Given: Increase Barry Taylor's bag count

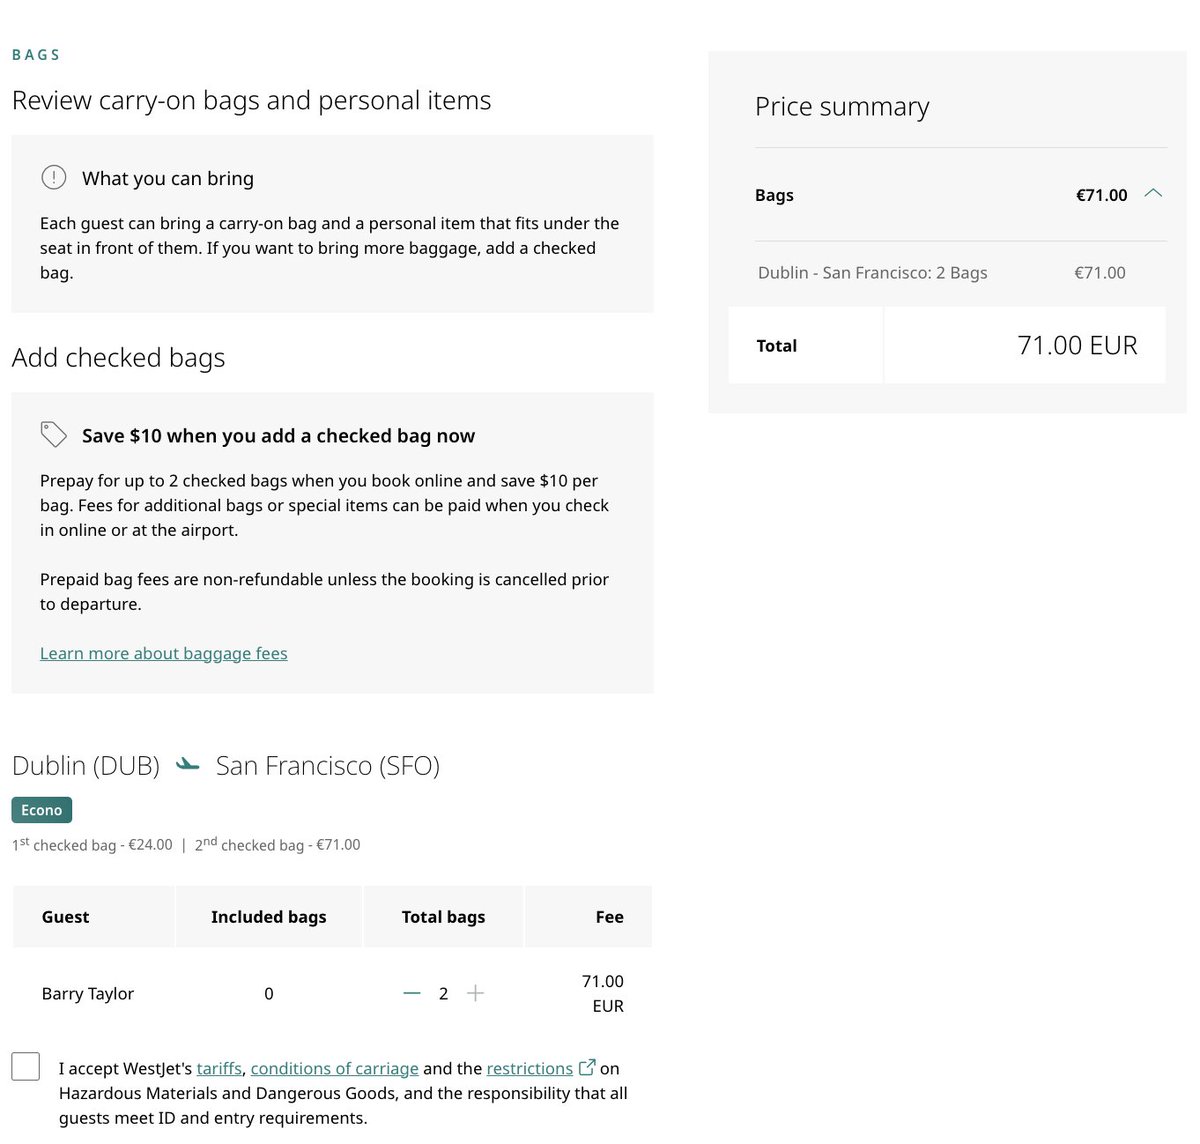Looking at the screenshot, I should click(475, 993).
